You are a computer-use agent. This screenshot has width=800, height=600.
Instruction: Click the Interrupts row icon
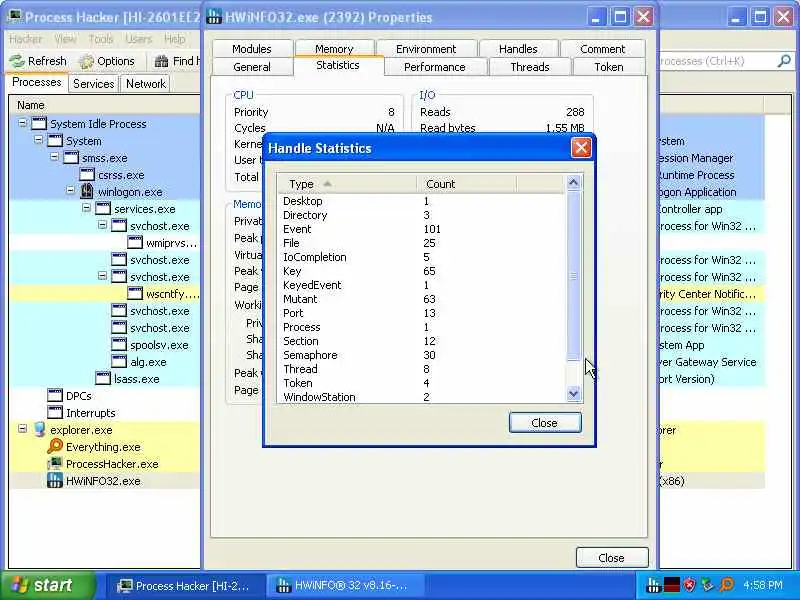[x=55, y=412]
